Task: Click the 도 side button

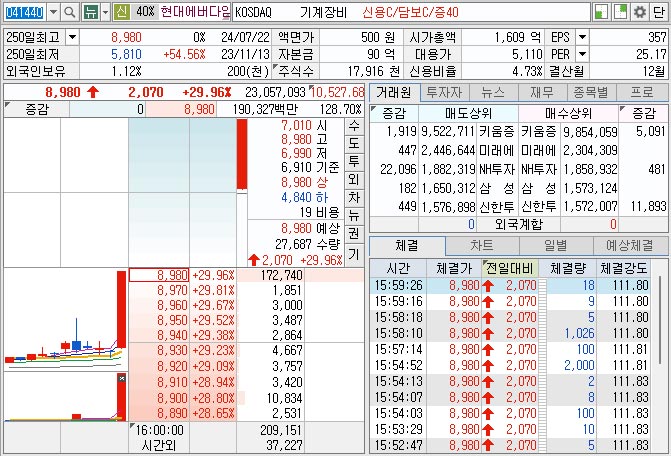Action: coord(354,144)
